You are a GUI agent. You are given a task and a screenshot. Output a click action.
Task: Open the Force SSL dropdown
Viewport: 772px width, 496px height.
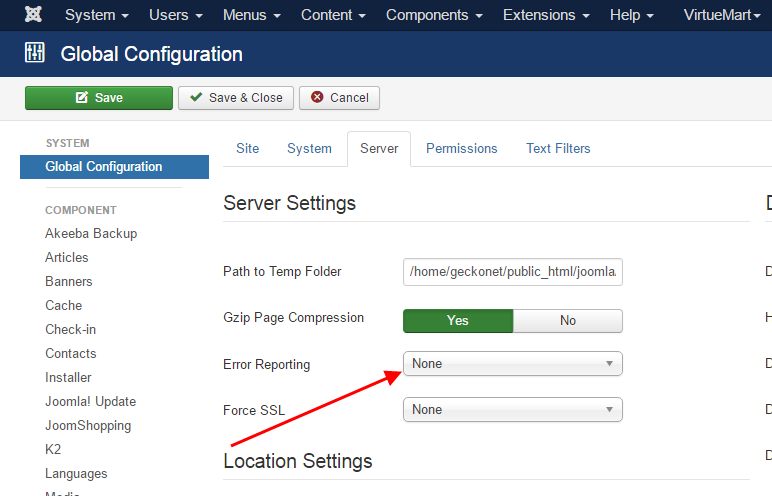(x=512, y=410)
